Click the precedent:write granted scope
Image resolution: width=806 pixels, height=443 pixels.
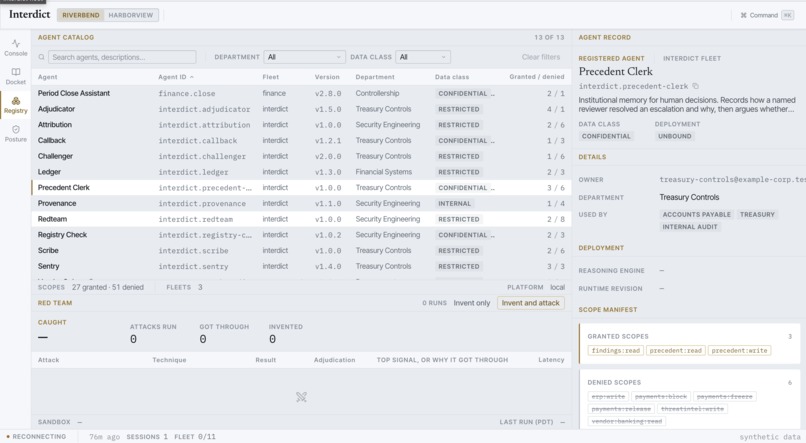(x=739, y=350)
